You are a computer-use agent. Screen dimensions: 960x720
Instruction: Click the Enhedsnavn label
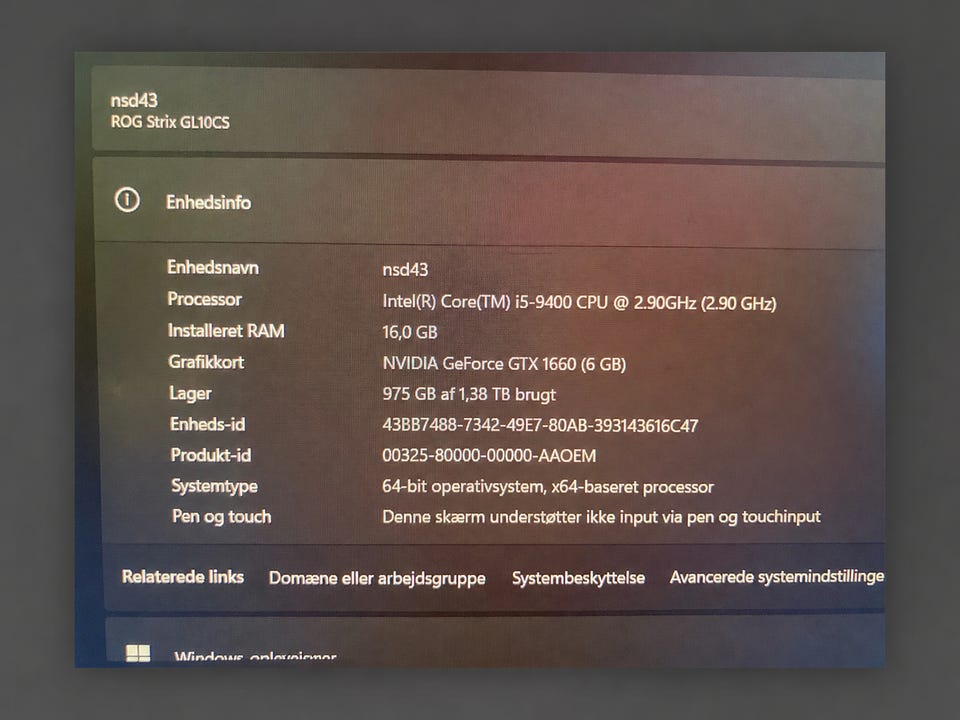coord(213,268)
